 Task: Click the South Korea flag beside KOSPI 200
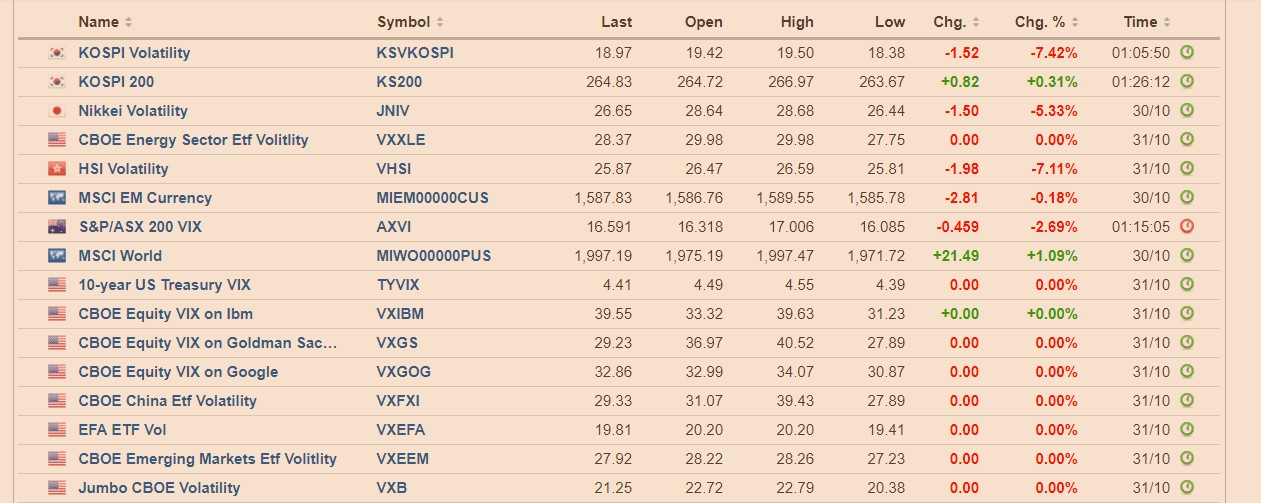pos(57,82)
